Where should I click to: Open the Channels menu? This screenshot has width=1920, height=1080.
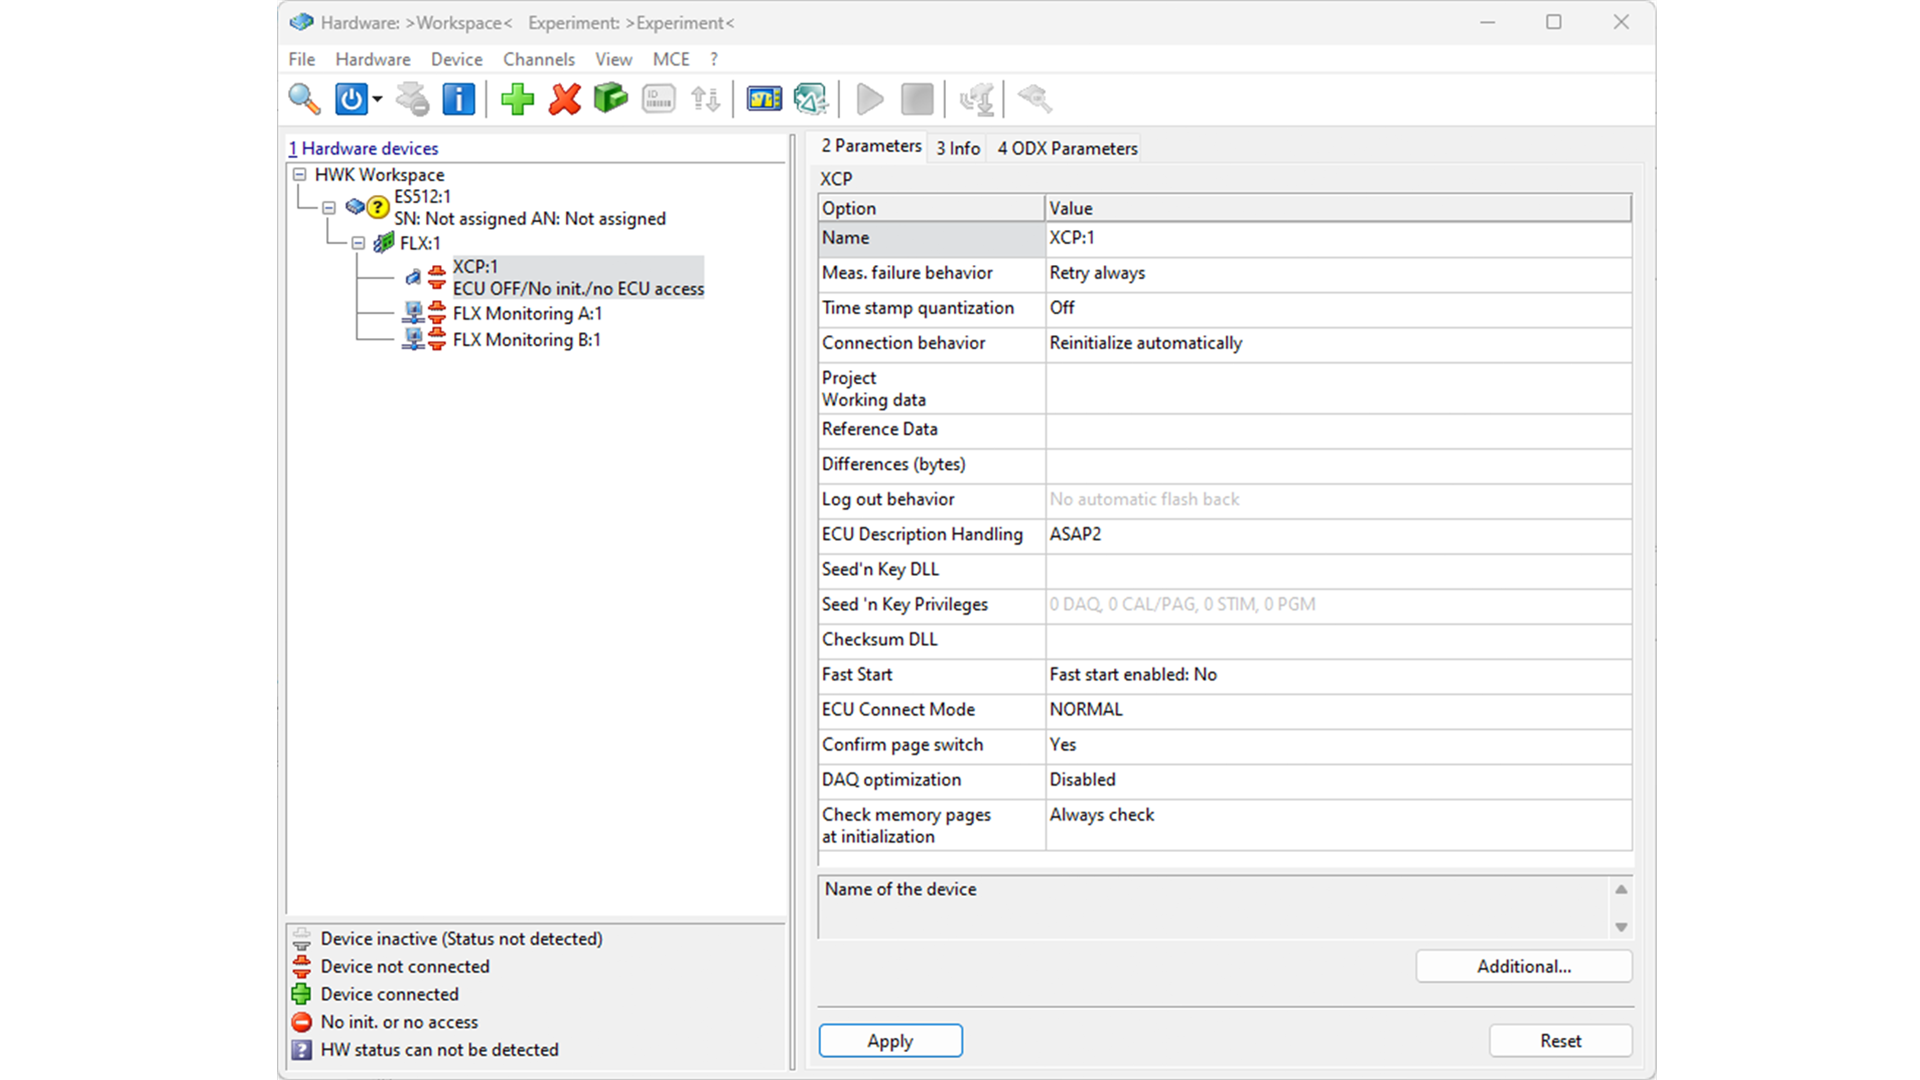click(x=538, y=59)
